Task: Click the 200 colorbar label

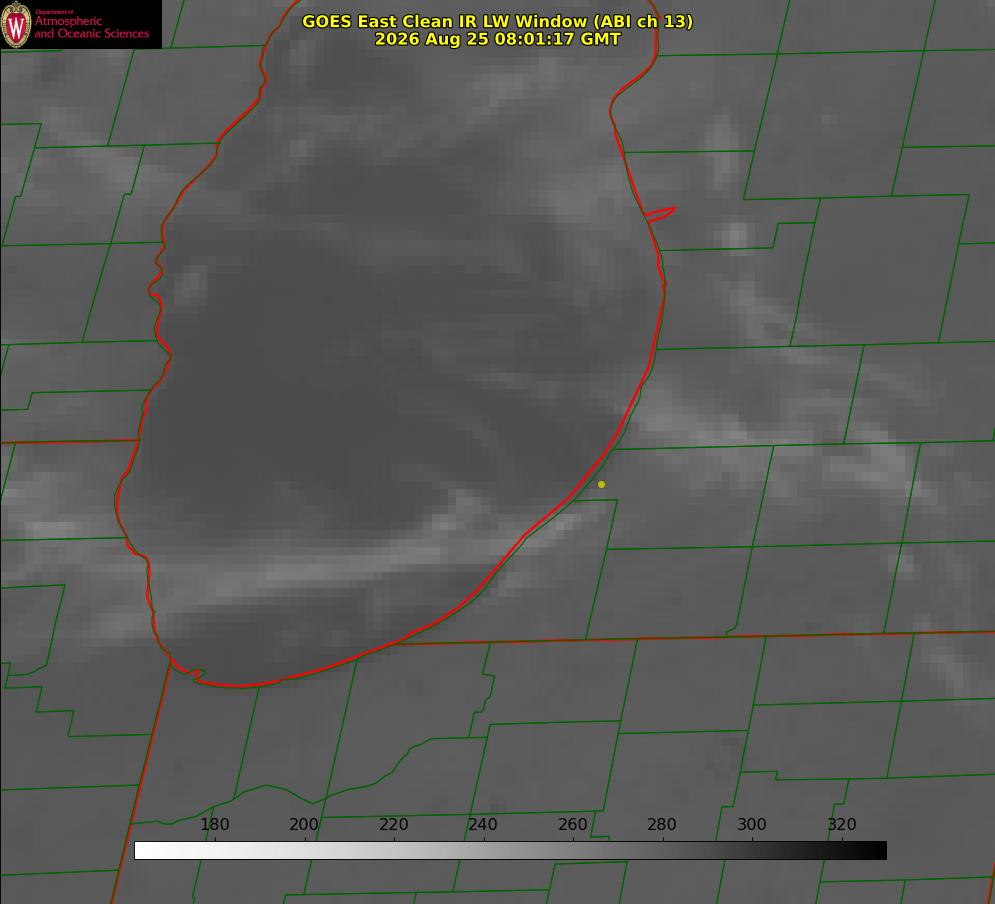Action: tap(304, 824)
